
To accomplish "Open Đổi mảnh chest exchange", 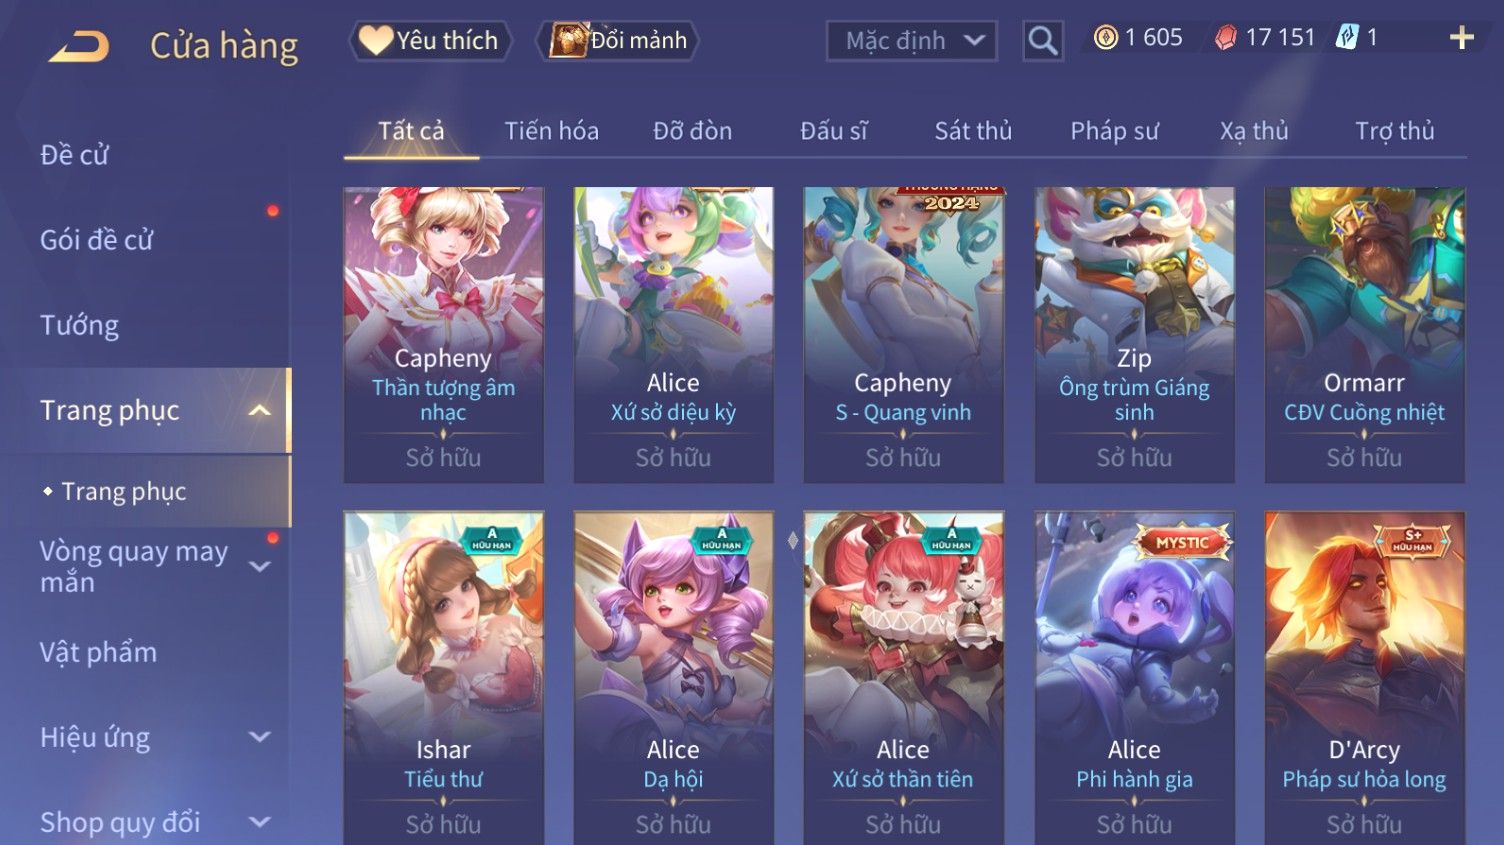I will pyautogui.click(x=617, y=41).
